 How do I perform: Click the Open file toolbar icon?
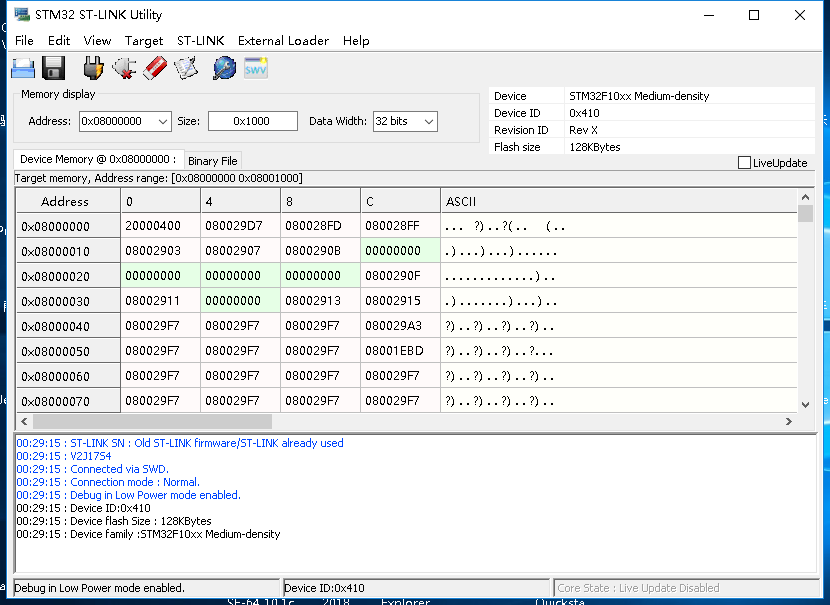(23, 68)
